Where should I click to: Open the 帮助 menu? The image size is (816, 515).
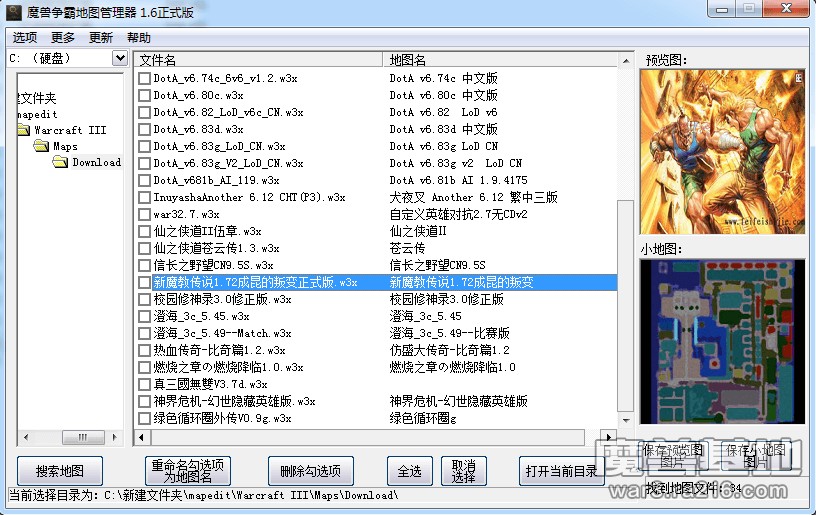[139, 37]
